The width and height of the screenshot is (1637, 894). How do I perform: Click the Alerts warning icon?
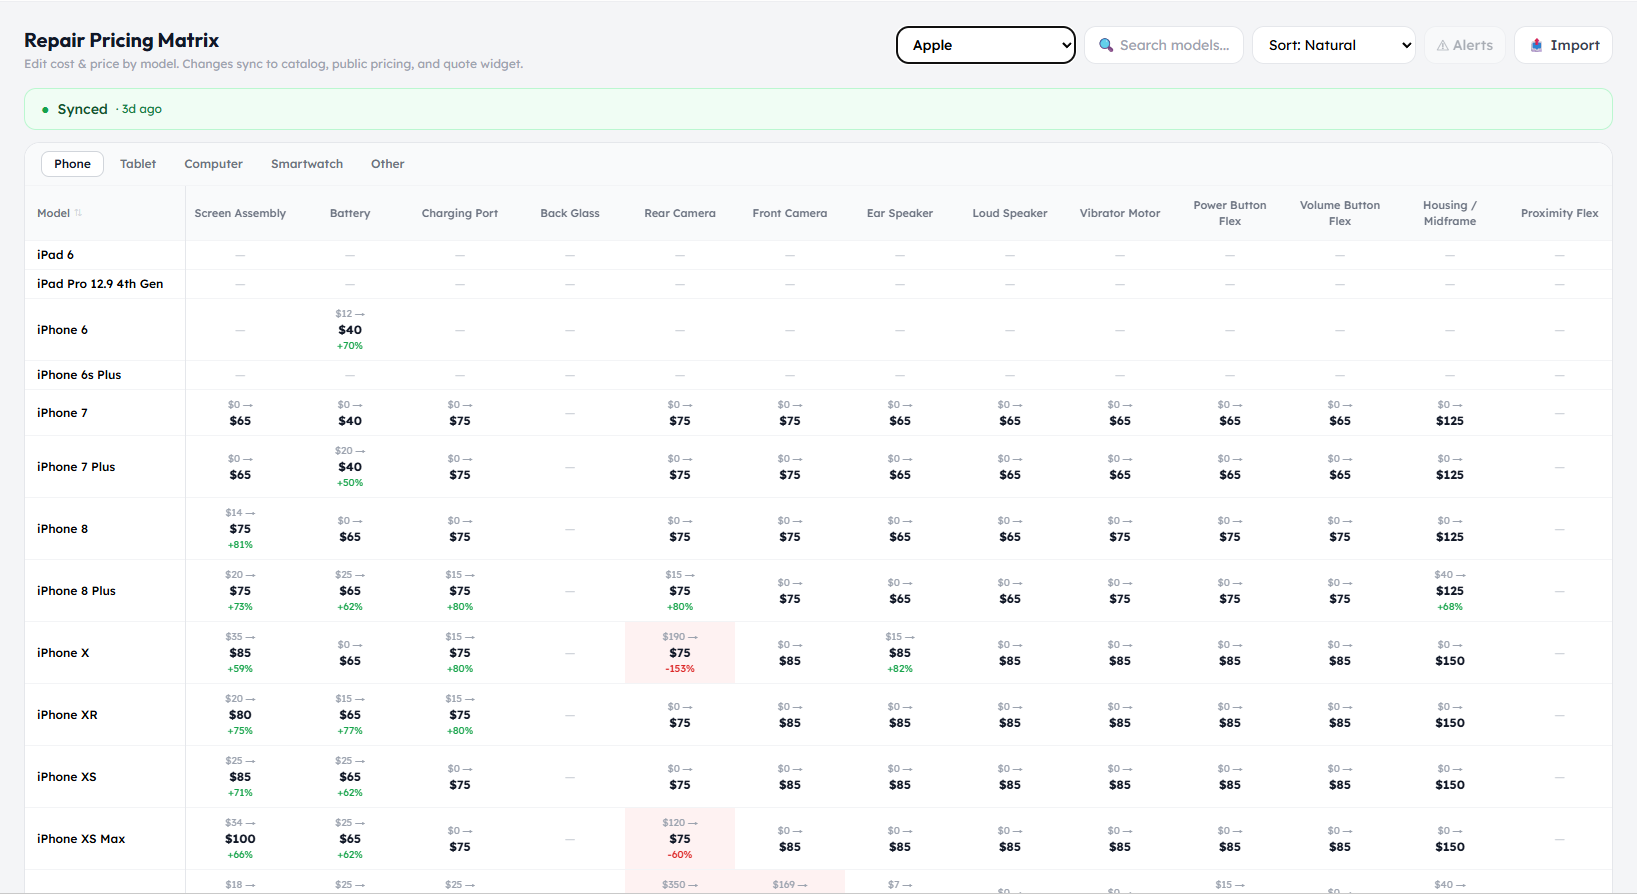click(x=1442, y=45)
